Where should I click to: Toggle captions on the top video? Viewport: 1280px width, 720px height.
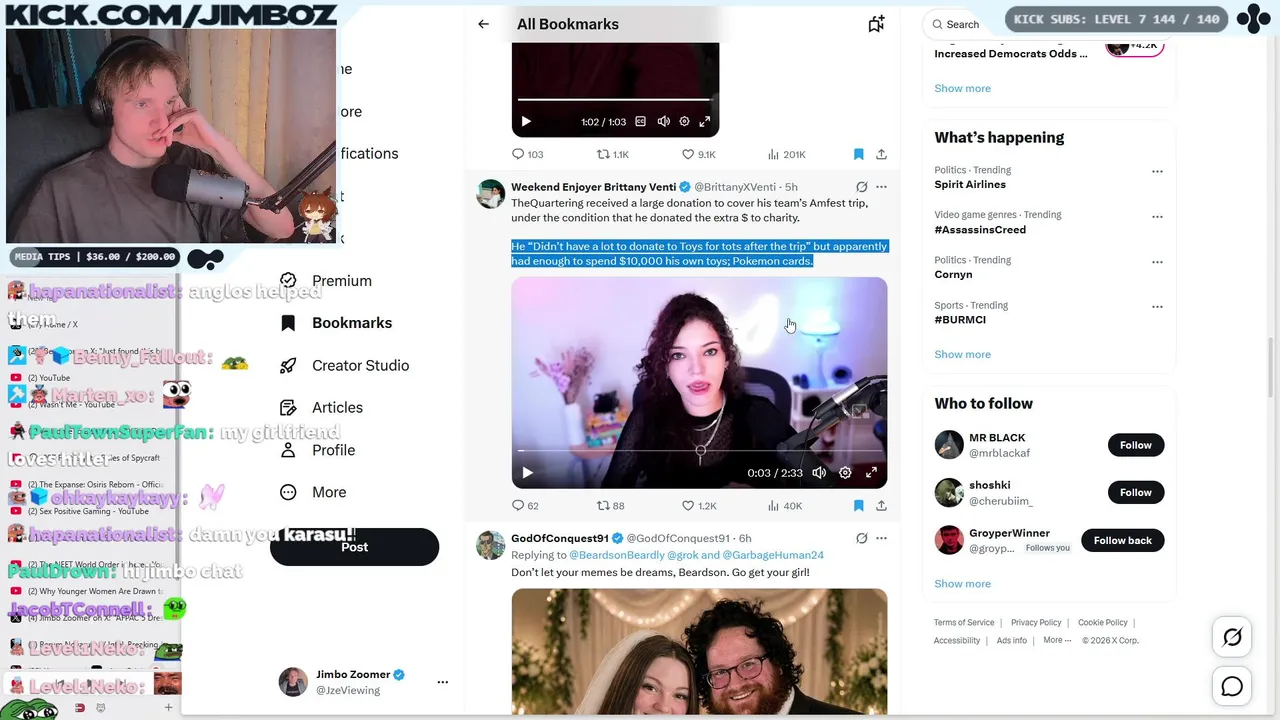(x=640, y=122)
